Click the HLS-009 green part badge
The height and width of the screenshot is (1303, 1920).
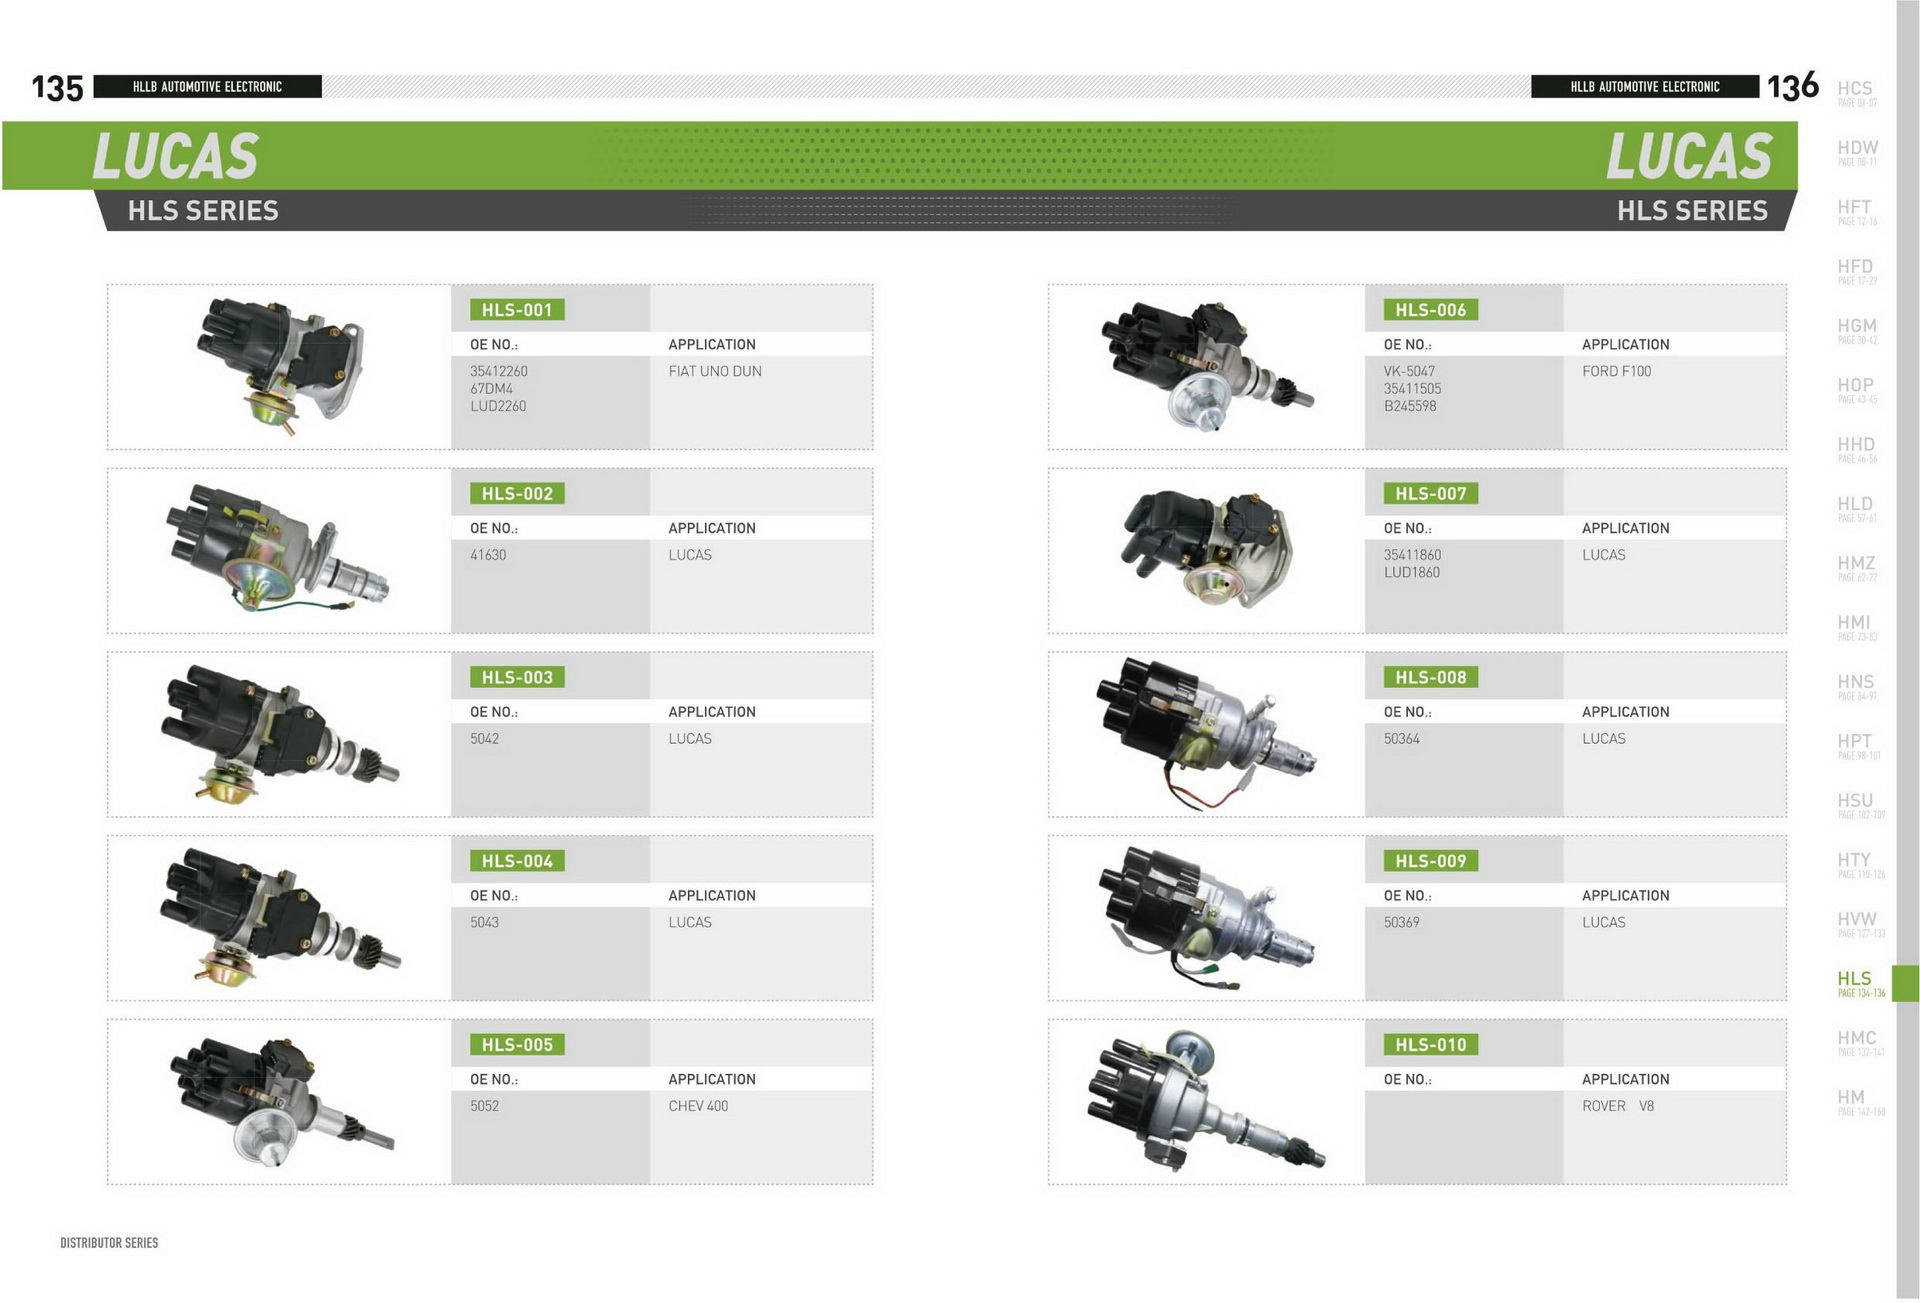coord(1430,861)
